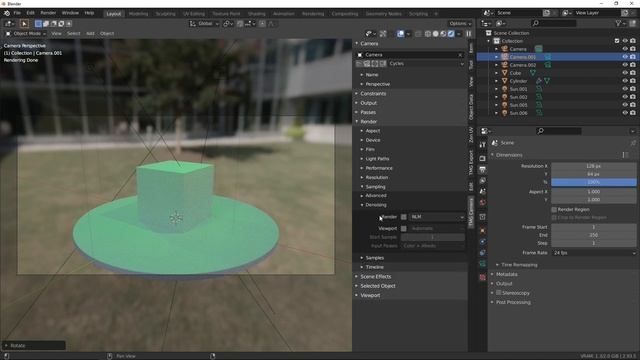640x360 pixels.
Task: Toggle X-ray mode in viewport header
Action: coord(418,34)
